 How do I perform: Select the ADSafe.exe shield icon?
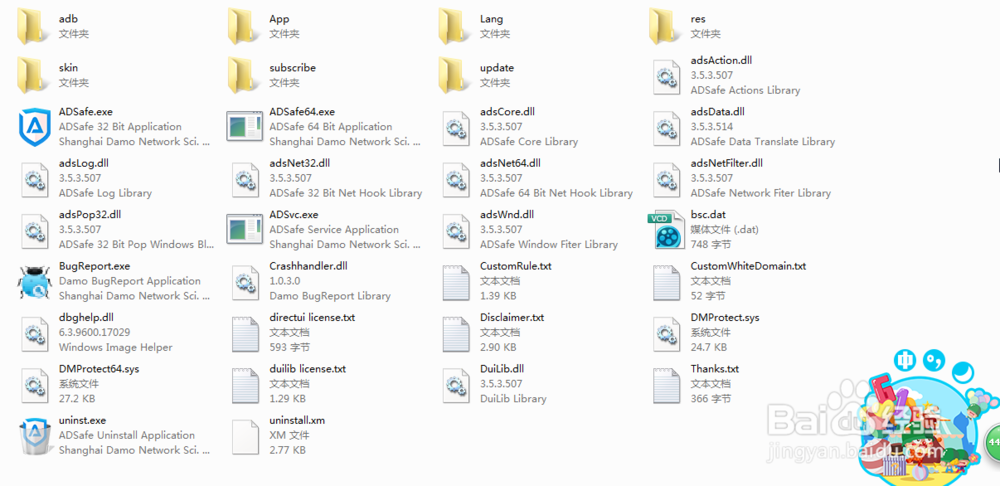(34, 128)
